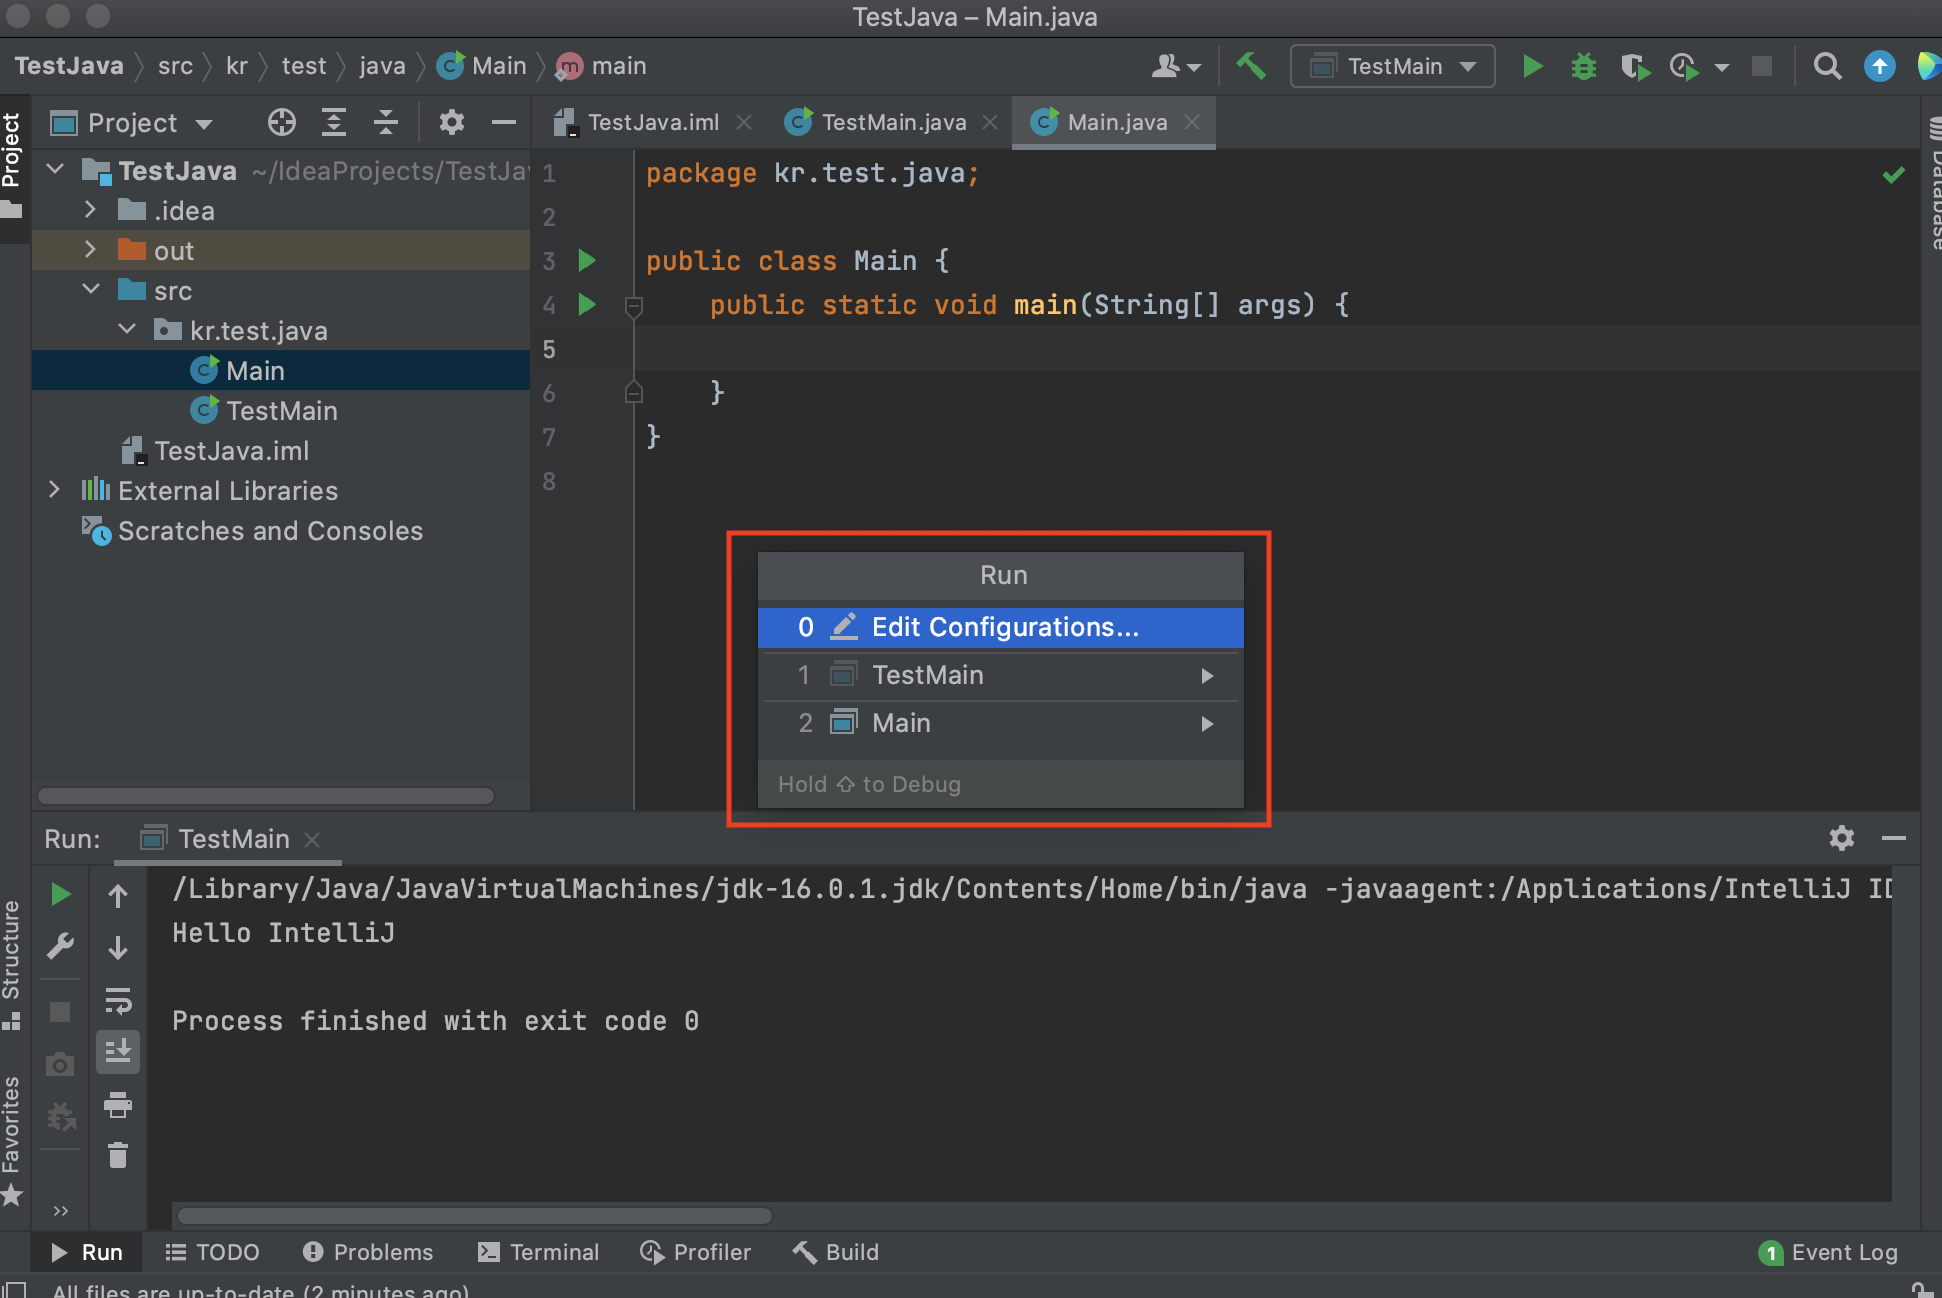Click the Debug bug icon in toolbar
The width and height of the screenshot is (1942, 1298).
point(1583,66)
